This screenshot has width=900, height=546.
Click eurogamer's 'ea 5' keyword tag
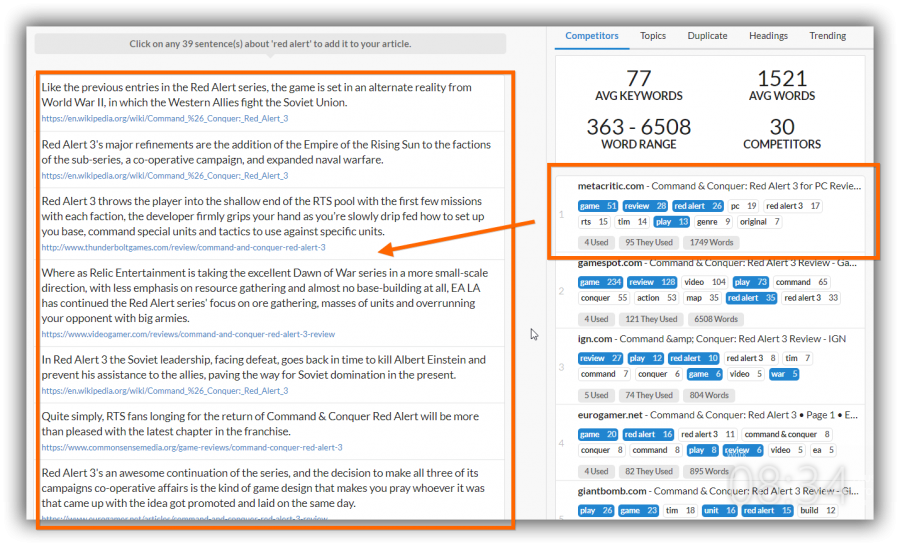pos(822,450)
